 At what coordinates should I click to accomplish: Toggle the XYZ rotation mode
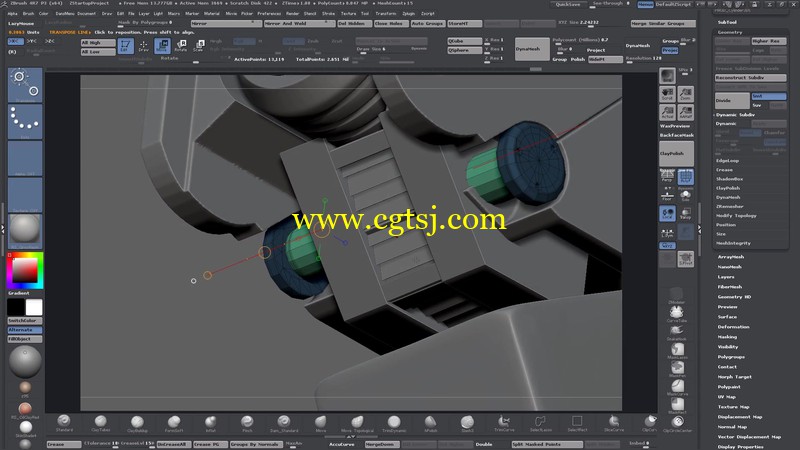(x=667, y=245)
